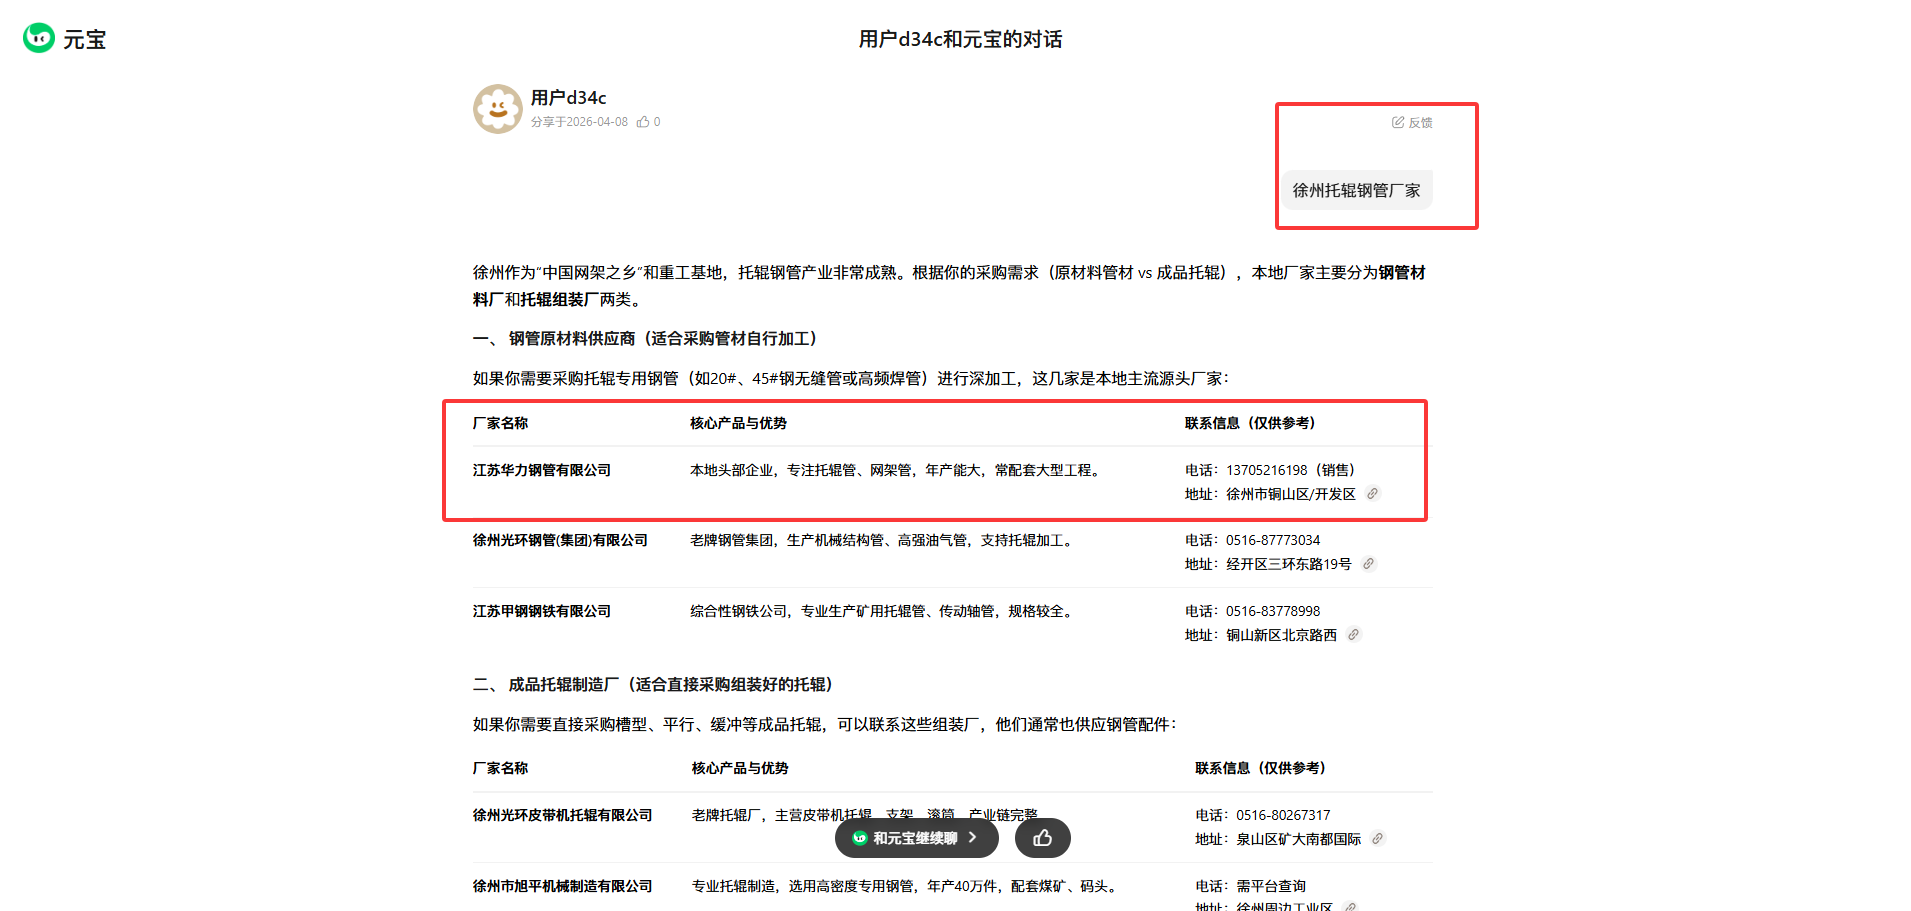Click the second table's 厂家名称 column header

(500, 768)
